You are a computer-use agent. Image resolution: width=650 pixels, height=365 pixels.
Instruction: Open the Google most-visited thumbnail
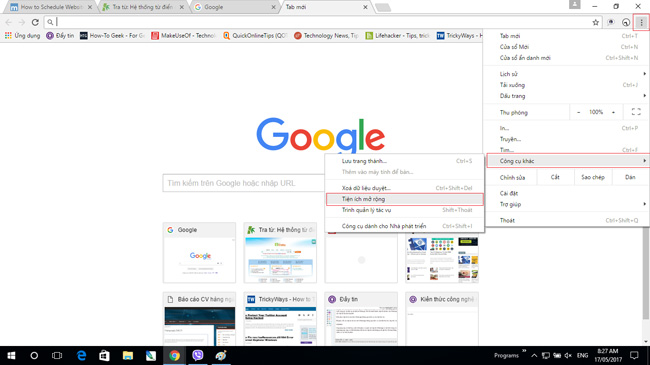pyautogui.click(x=199, y=253)
